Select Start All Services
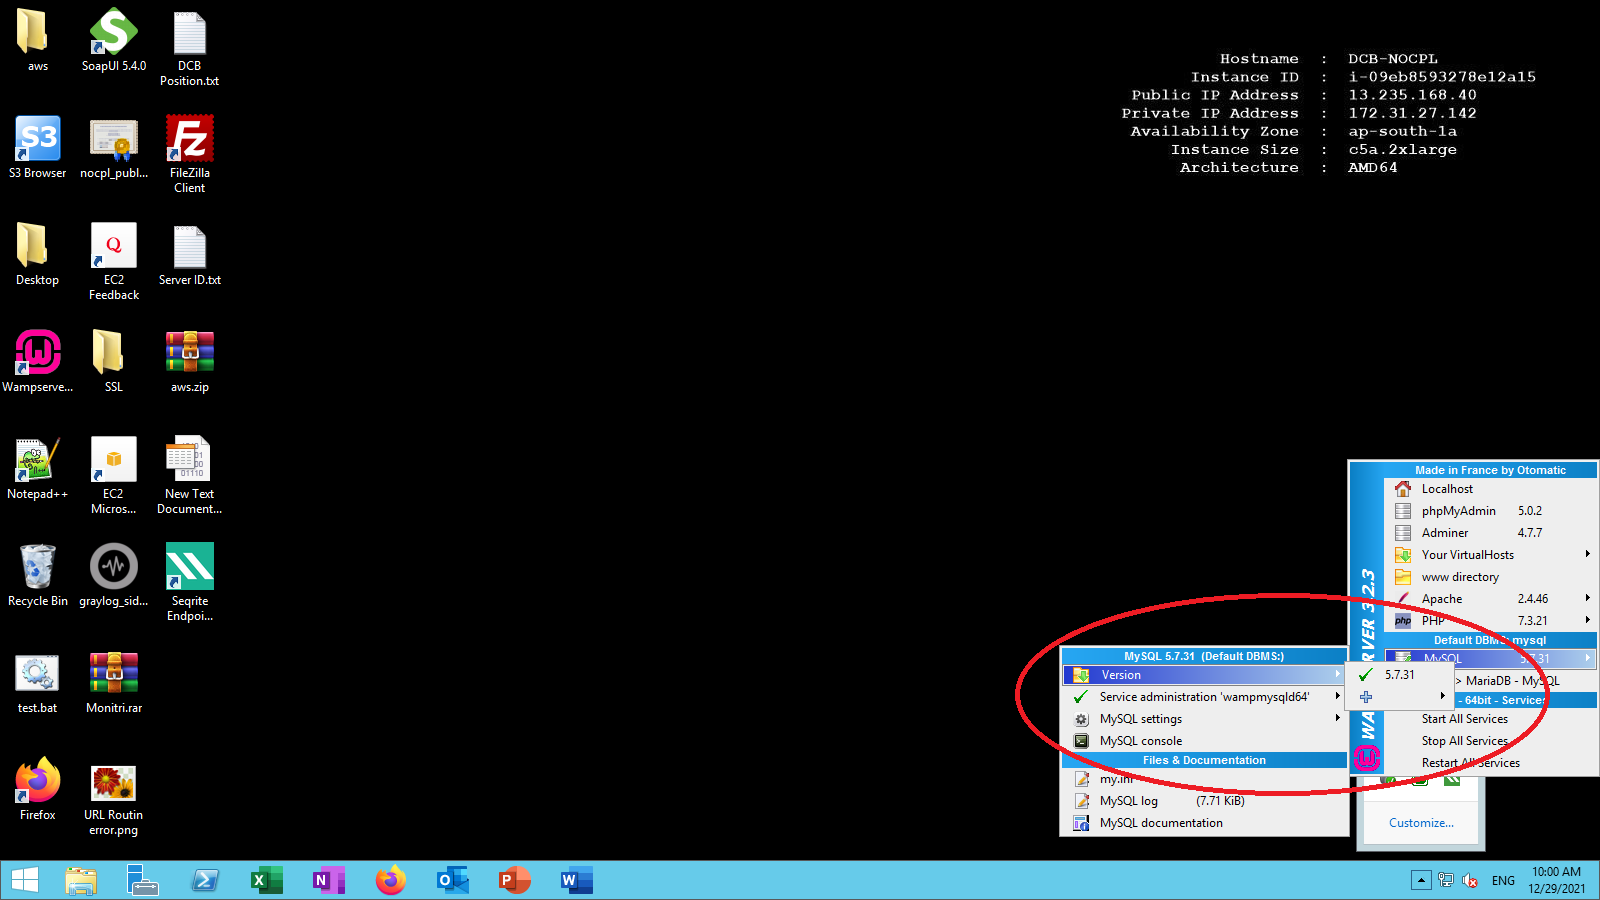1600x900 pixels. [x=1464, y=719]
